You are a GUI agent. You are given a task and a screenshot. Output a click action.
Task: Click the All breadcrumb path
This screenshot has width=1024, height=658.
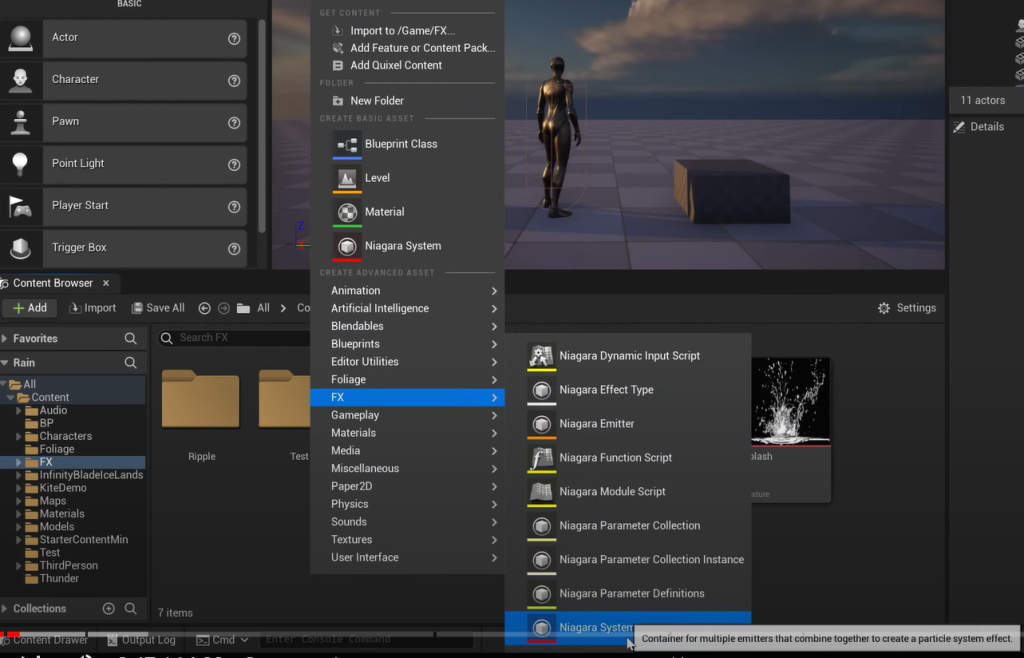(263, 308)
